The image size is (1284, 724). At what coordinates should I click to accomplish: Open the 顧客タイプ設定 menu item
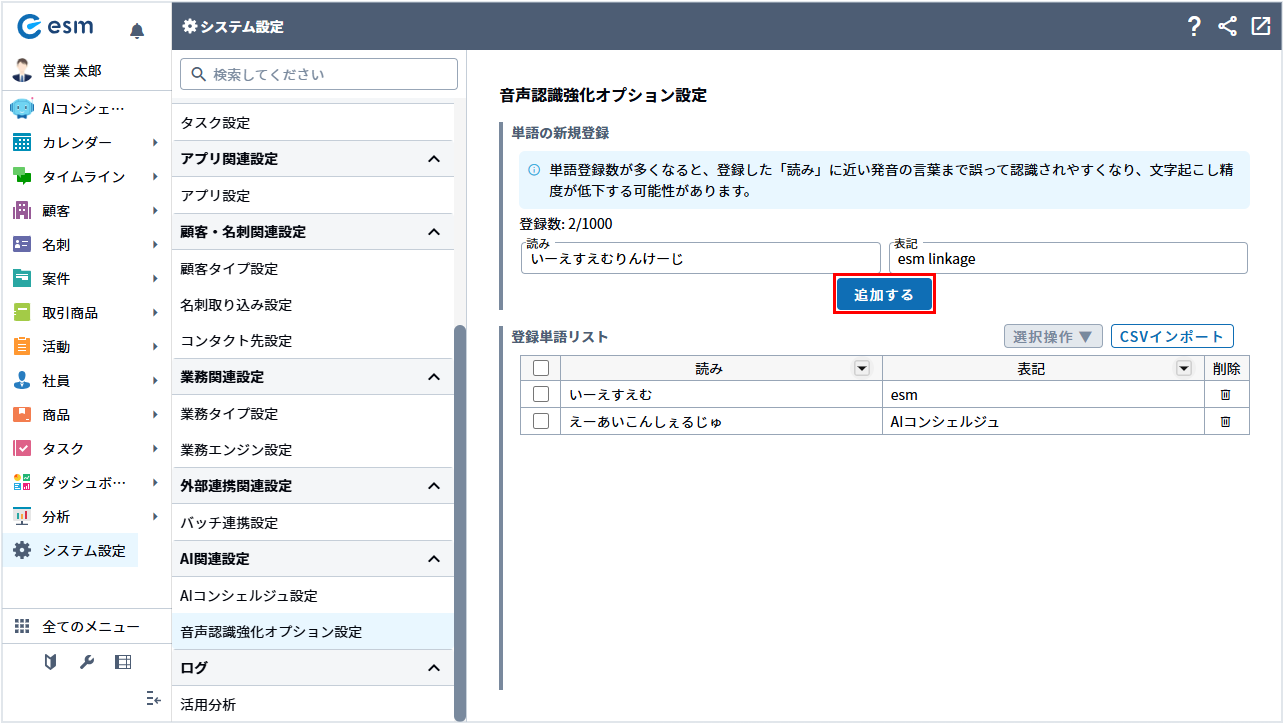229,269
